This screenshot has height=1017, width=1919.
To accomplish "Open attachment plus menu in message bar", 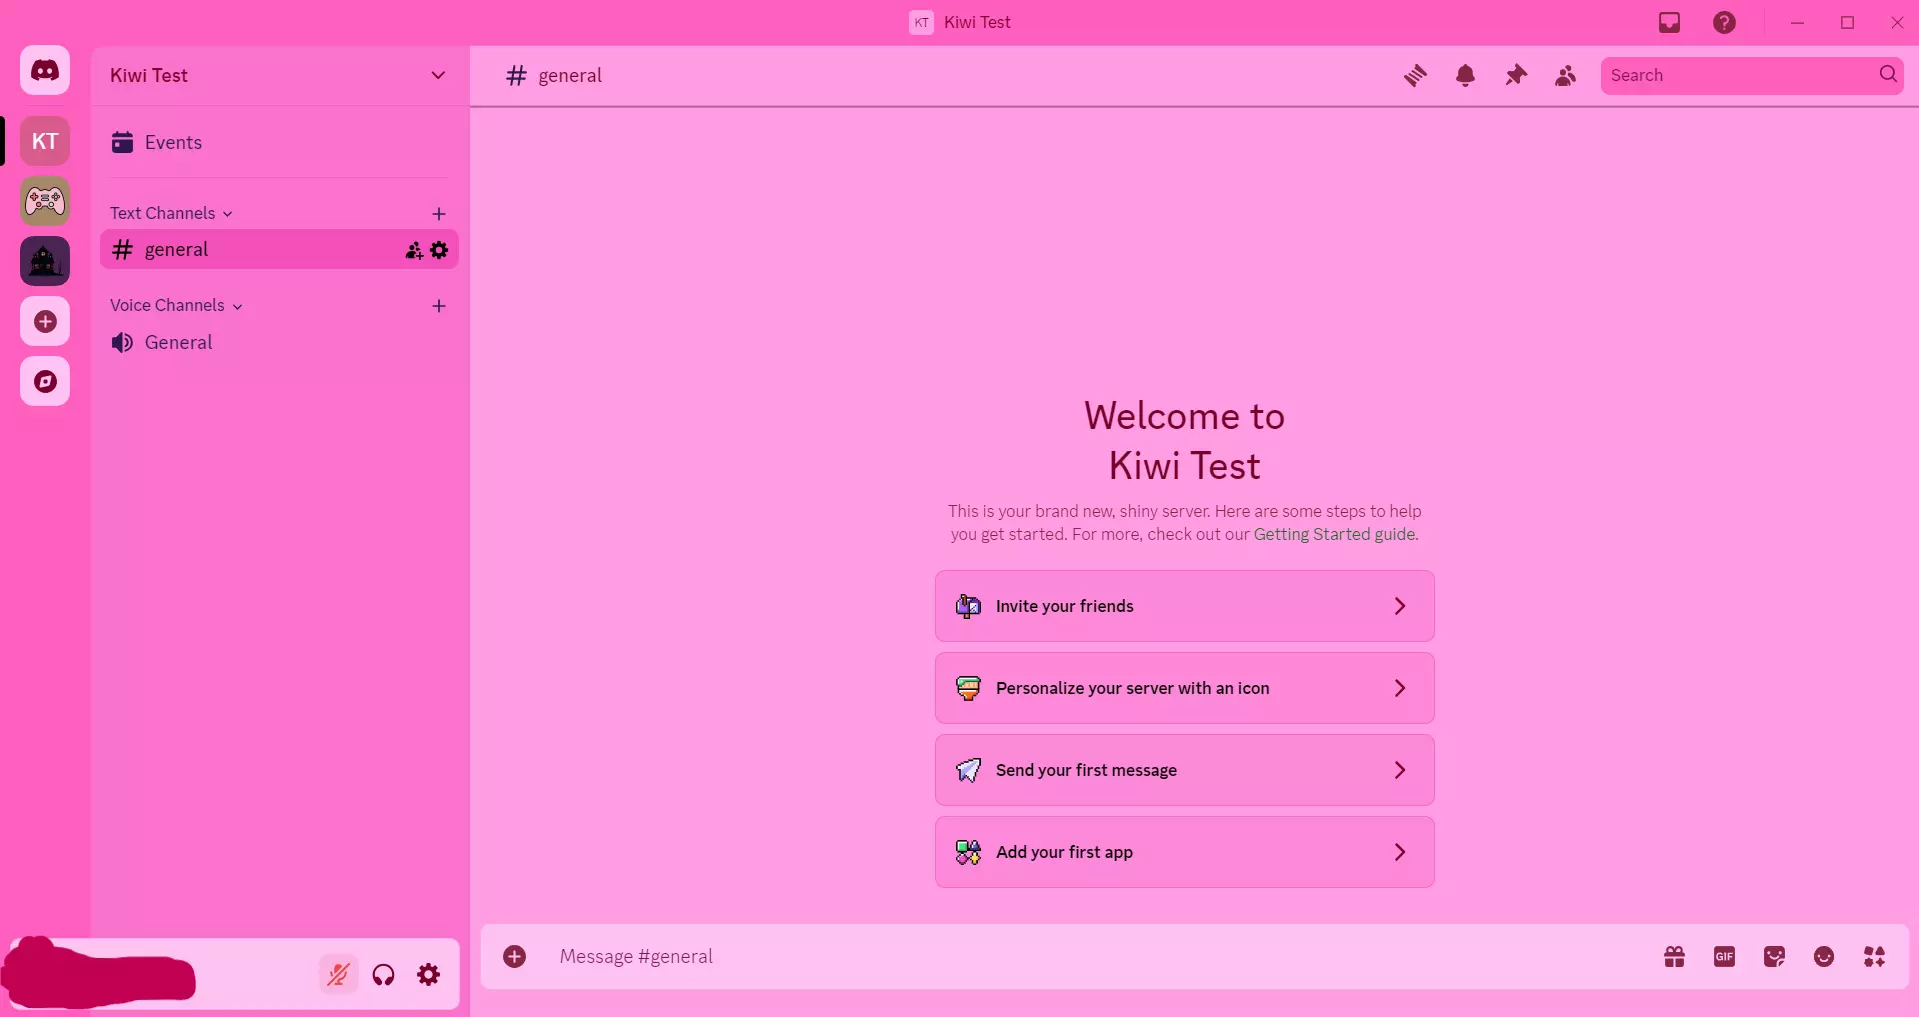I will coord(515,957).
